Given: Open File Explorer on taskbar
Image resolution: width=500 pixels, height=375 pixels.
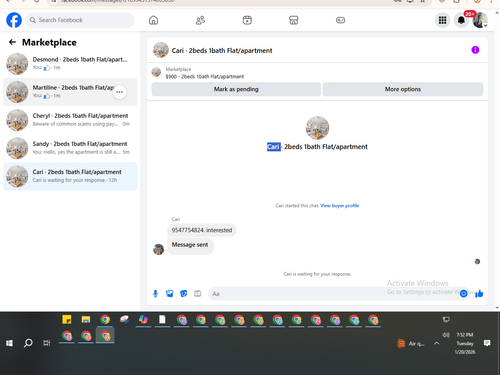Looking at the screenshot, I should click(86, 320).
